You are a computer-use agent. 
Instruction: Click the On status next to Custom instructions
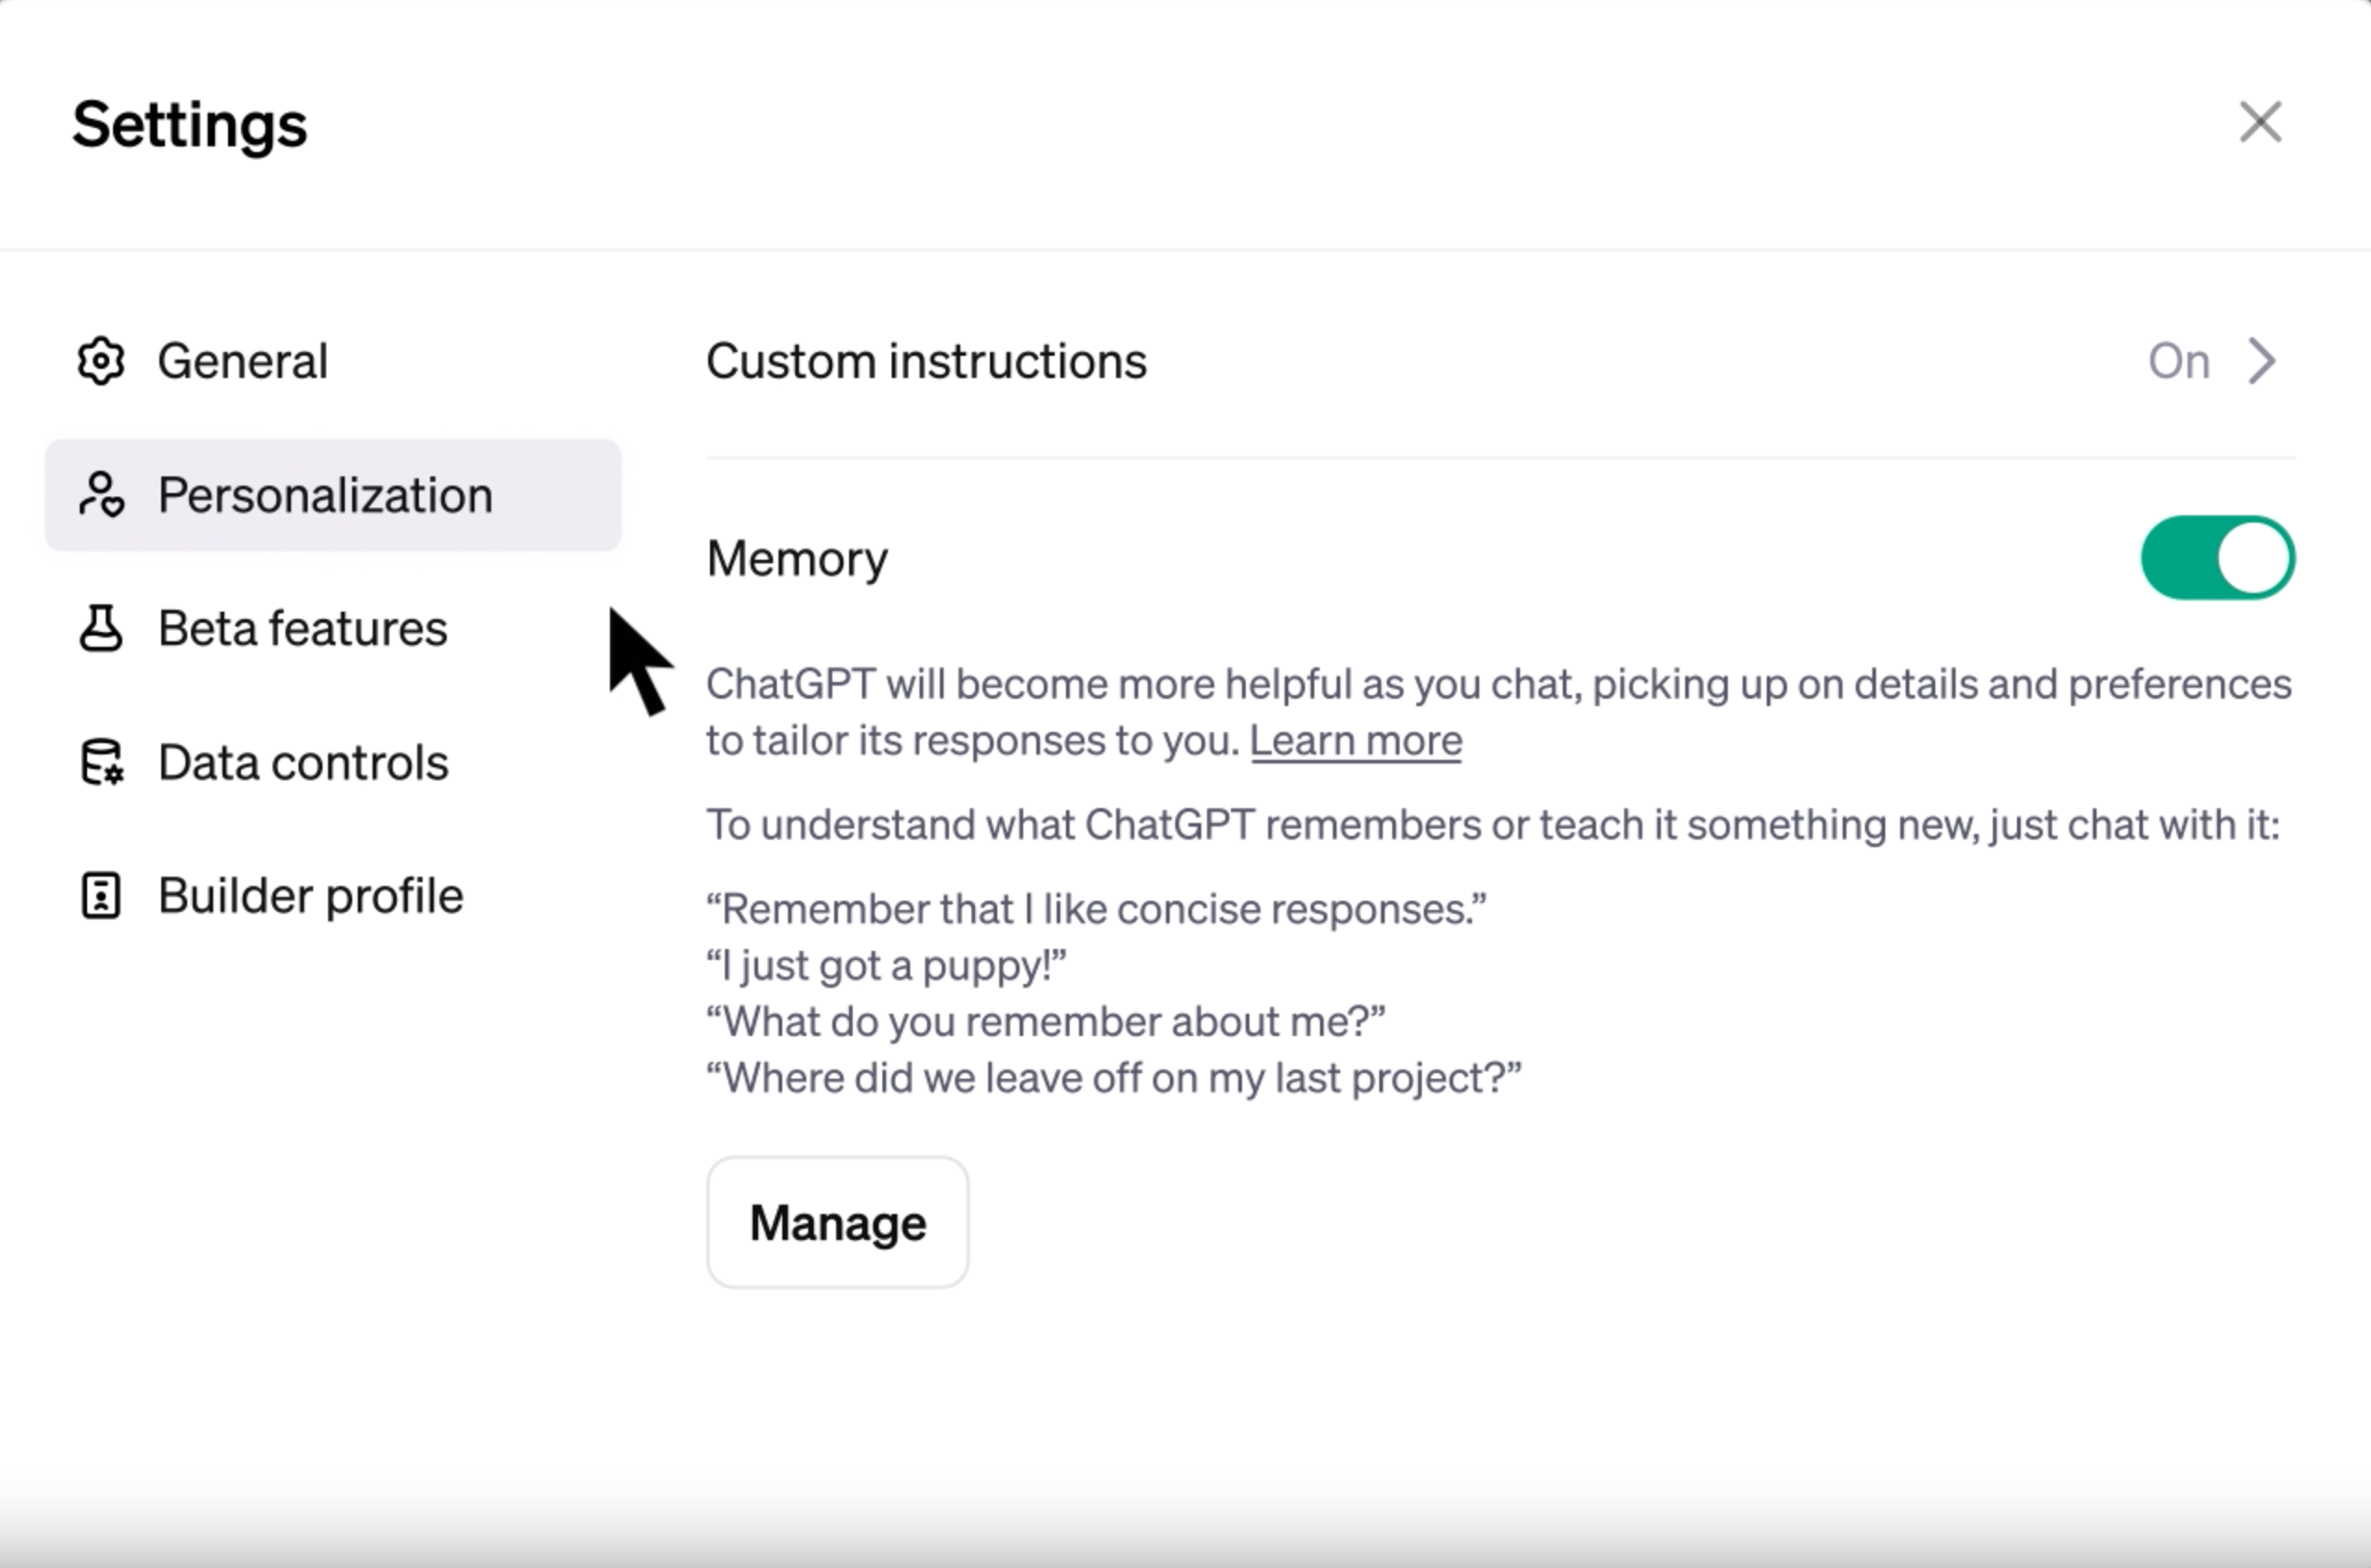pyautogui.click(x=2179, y=361)
